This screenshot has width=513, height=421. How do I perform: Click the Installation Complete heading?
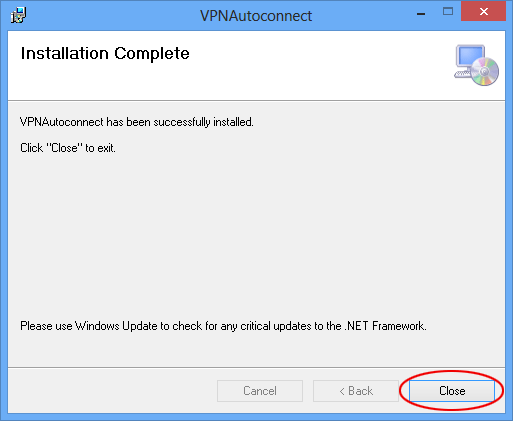click(x=105, y=53)
